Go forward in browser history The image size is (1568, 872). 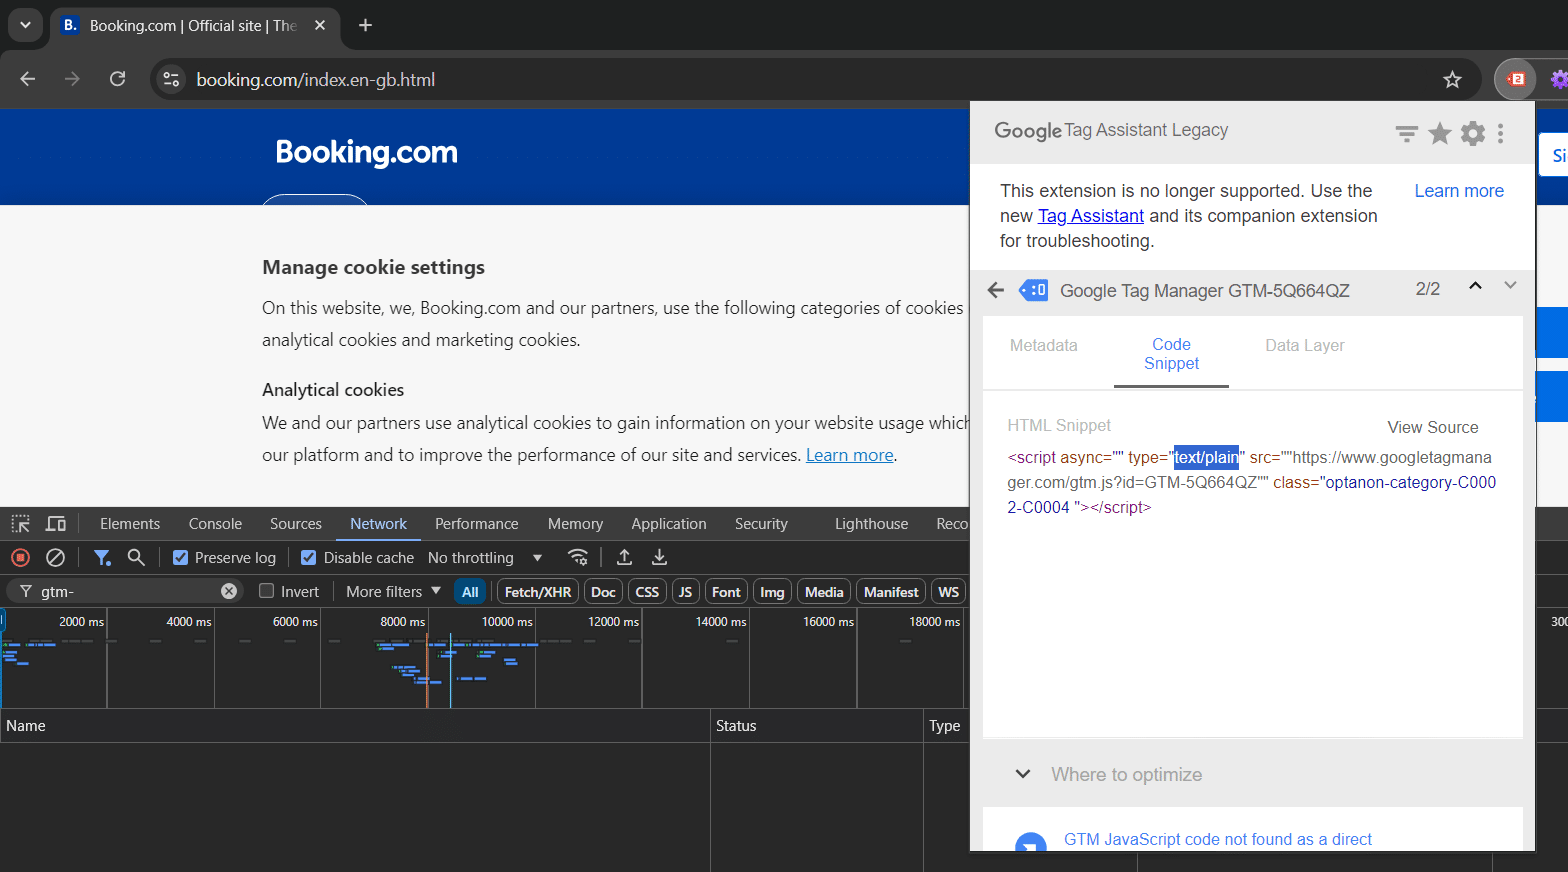pyautogui.click(x=72, y=79)
